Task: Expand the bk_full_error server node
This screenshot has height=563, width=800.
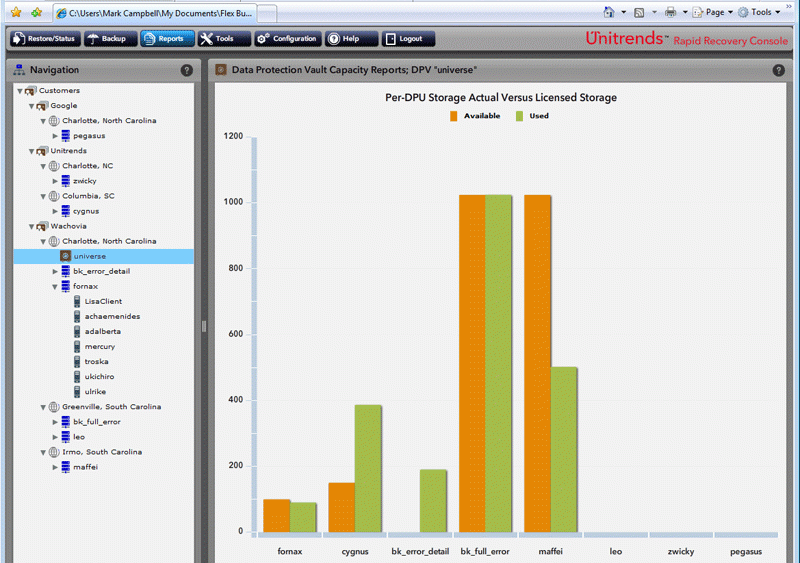Action: [55, 422]
